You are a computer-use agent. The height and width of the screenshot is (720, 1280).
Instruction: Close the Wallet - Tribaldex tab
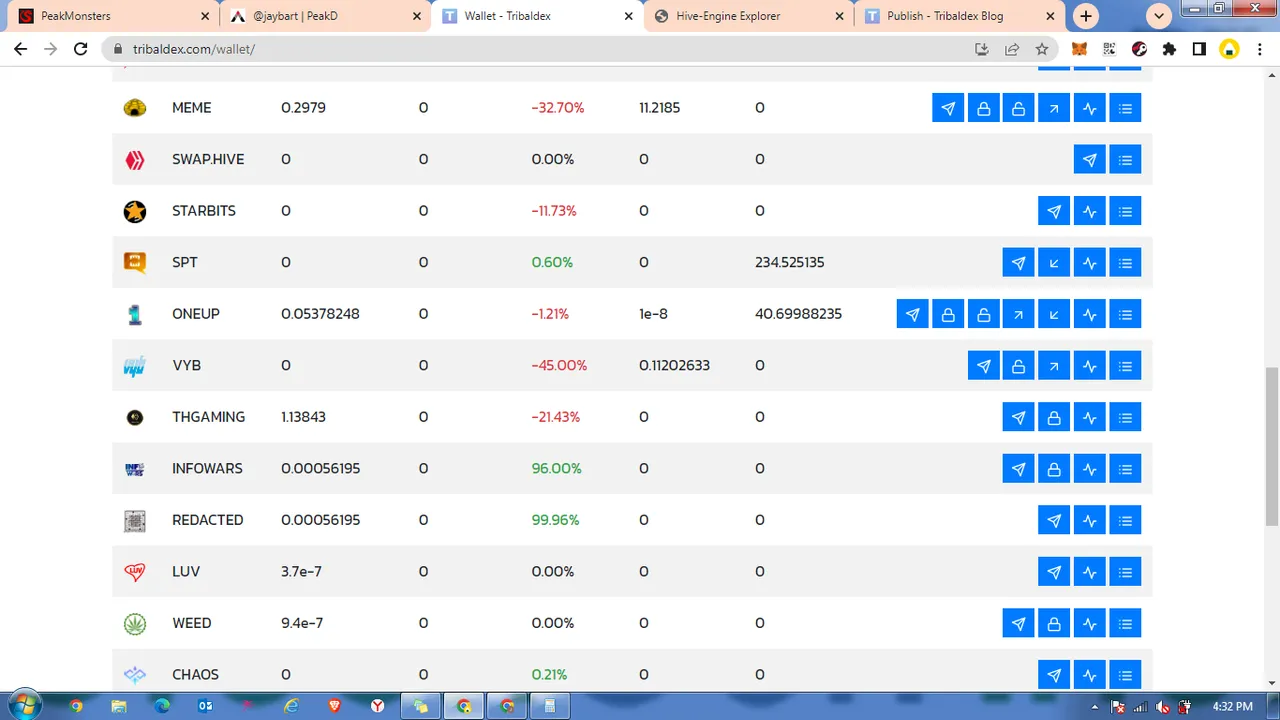pos(628,16)
